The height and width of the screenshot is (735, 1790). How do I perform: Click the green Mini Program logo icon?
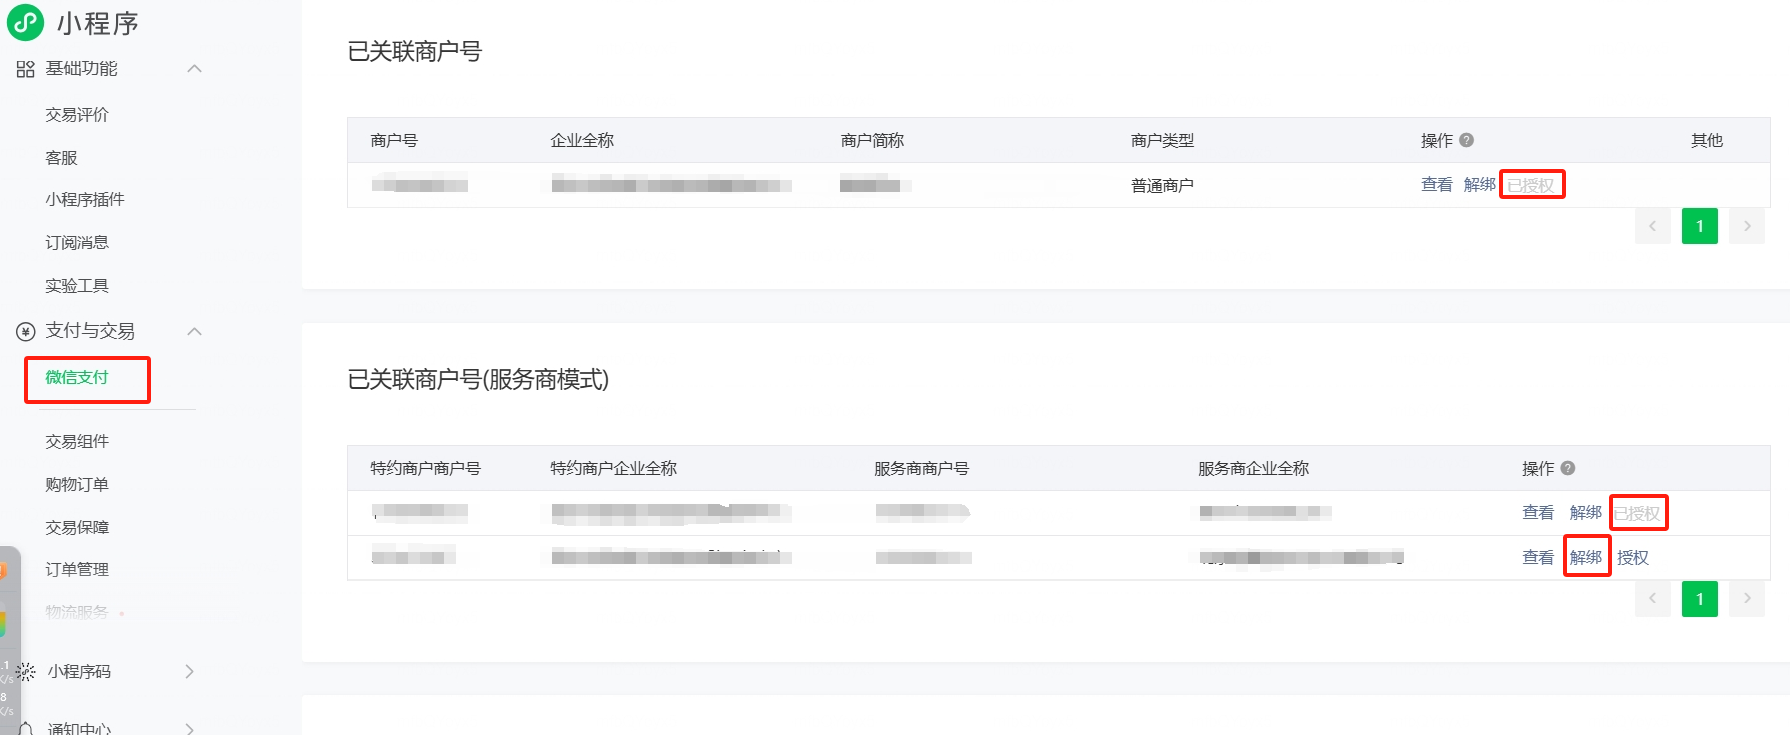point(25,22)
